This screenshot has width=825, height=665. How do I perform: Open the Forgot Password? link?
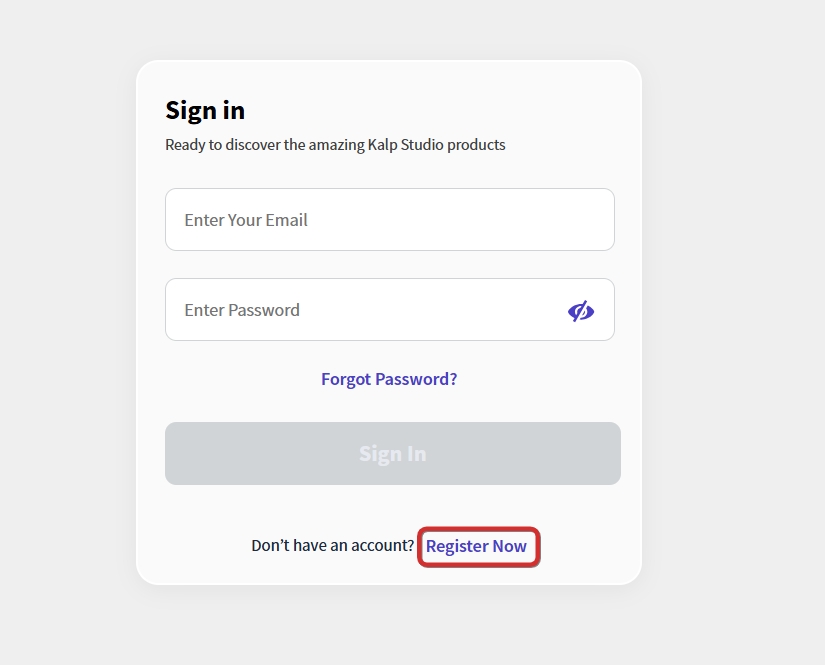[389, 379]
